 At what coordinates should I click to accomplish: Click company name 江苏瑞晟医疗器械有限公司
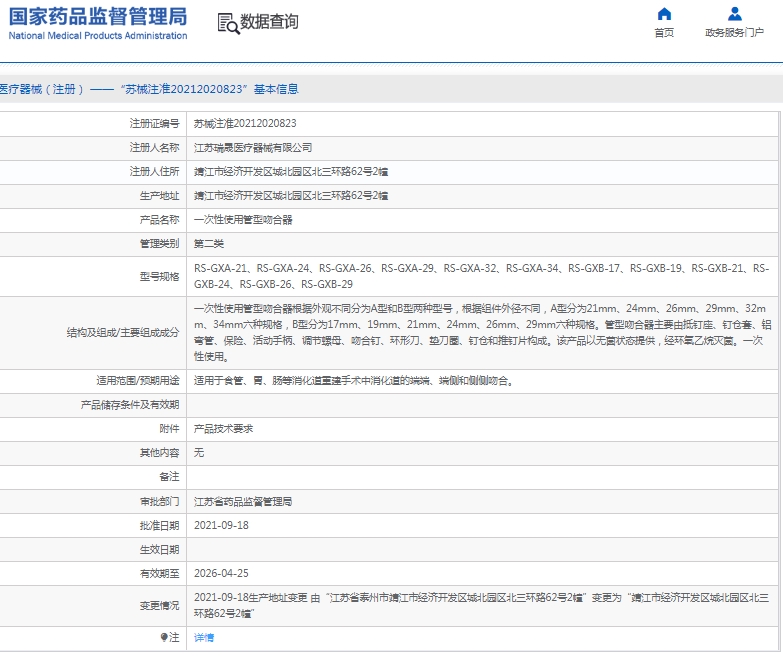click(x=253, y=148)
